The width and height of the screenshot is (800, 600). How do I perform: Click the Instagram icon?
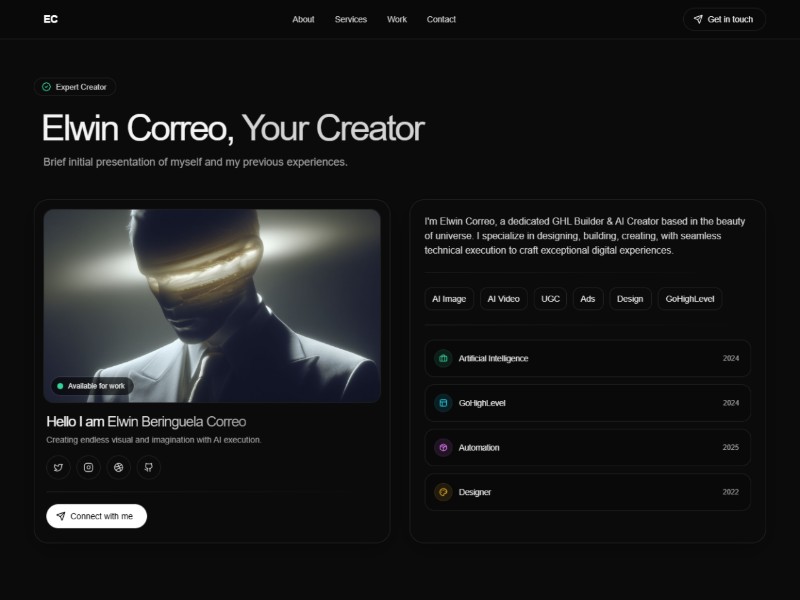[88, 467]
